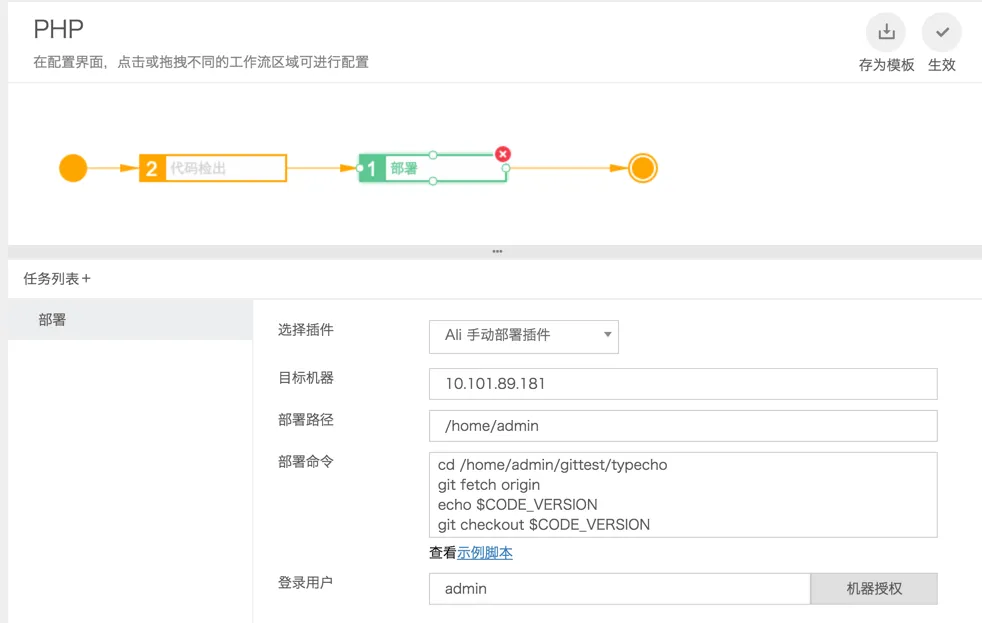
Task: Select the end node circle in the workflow
Action: point(642,168)
